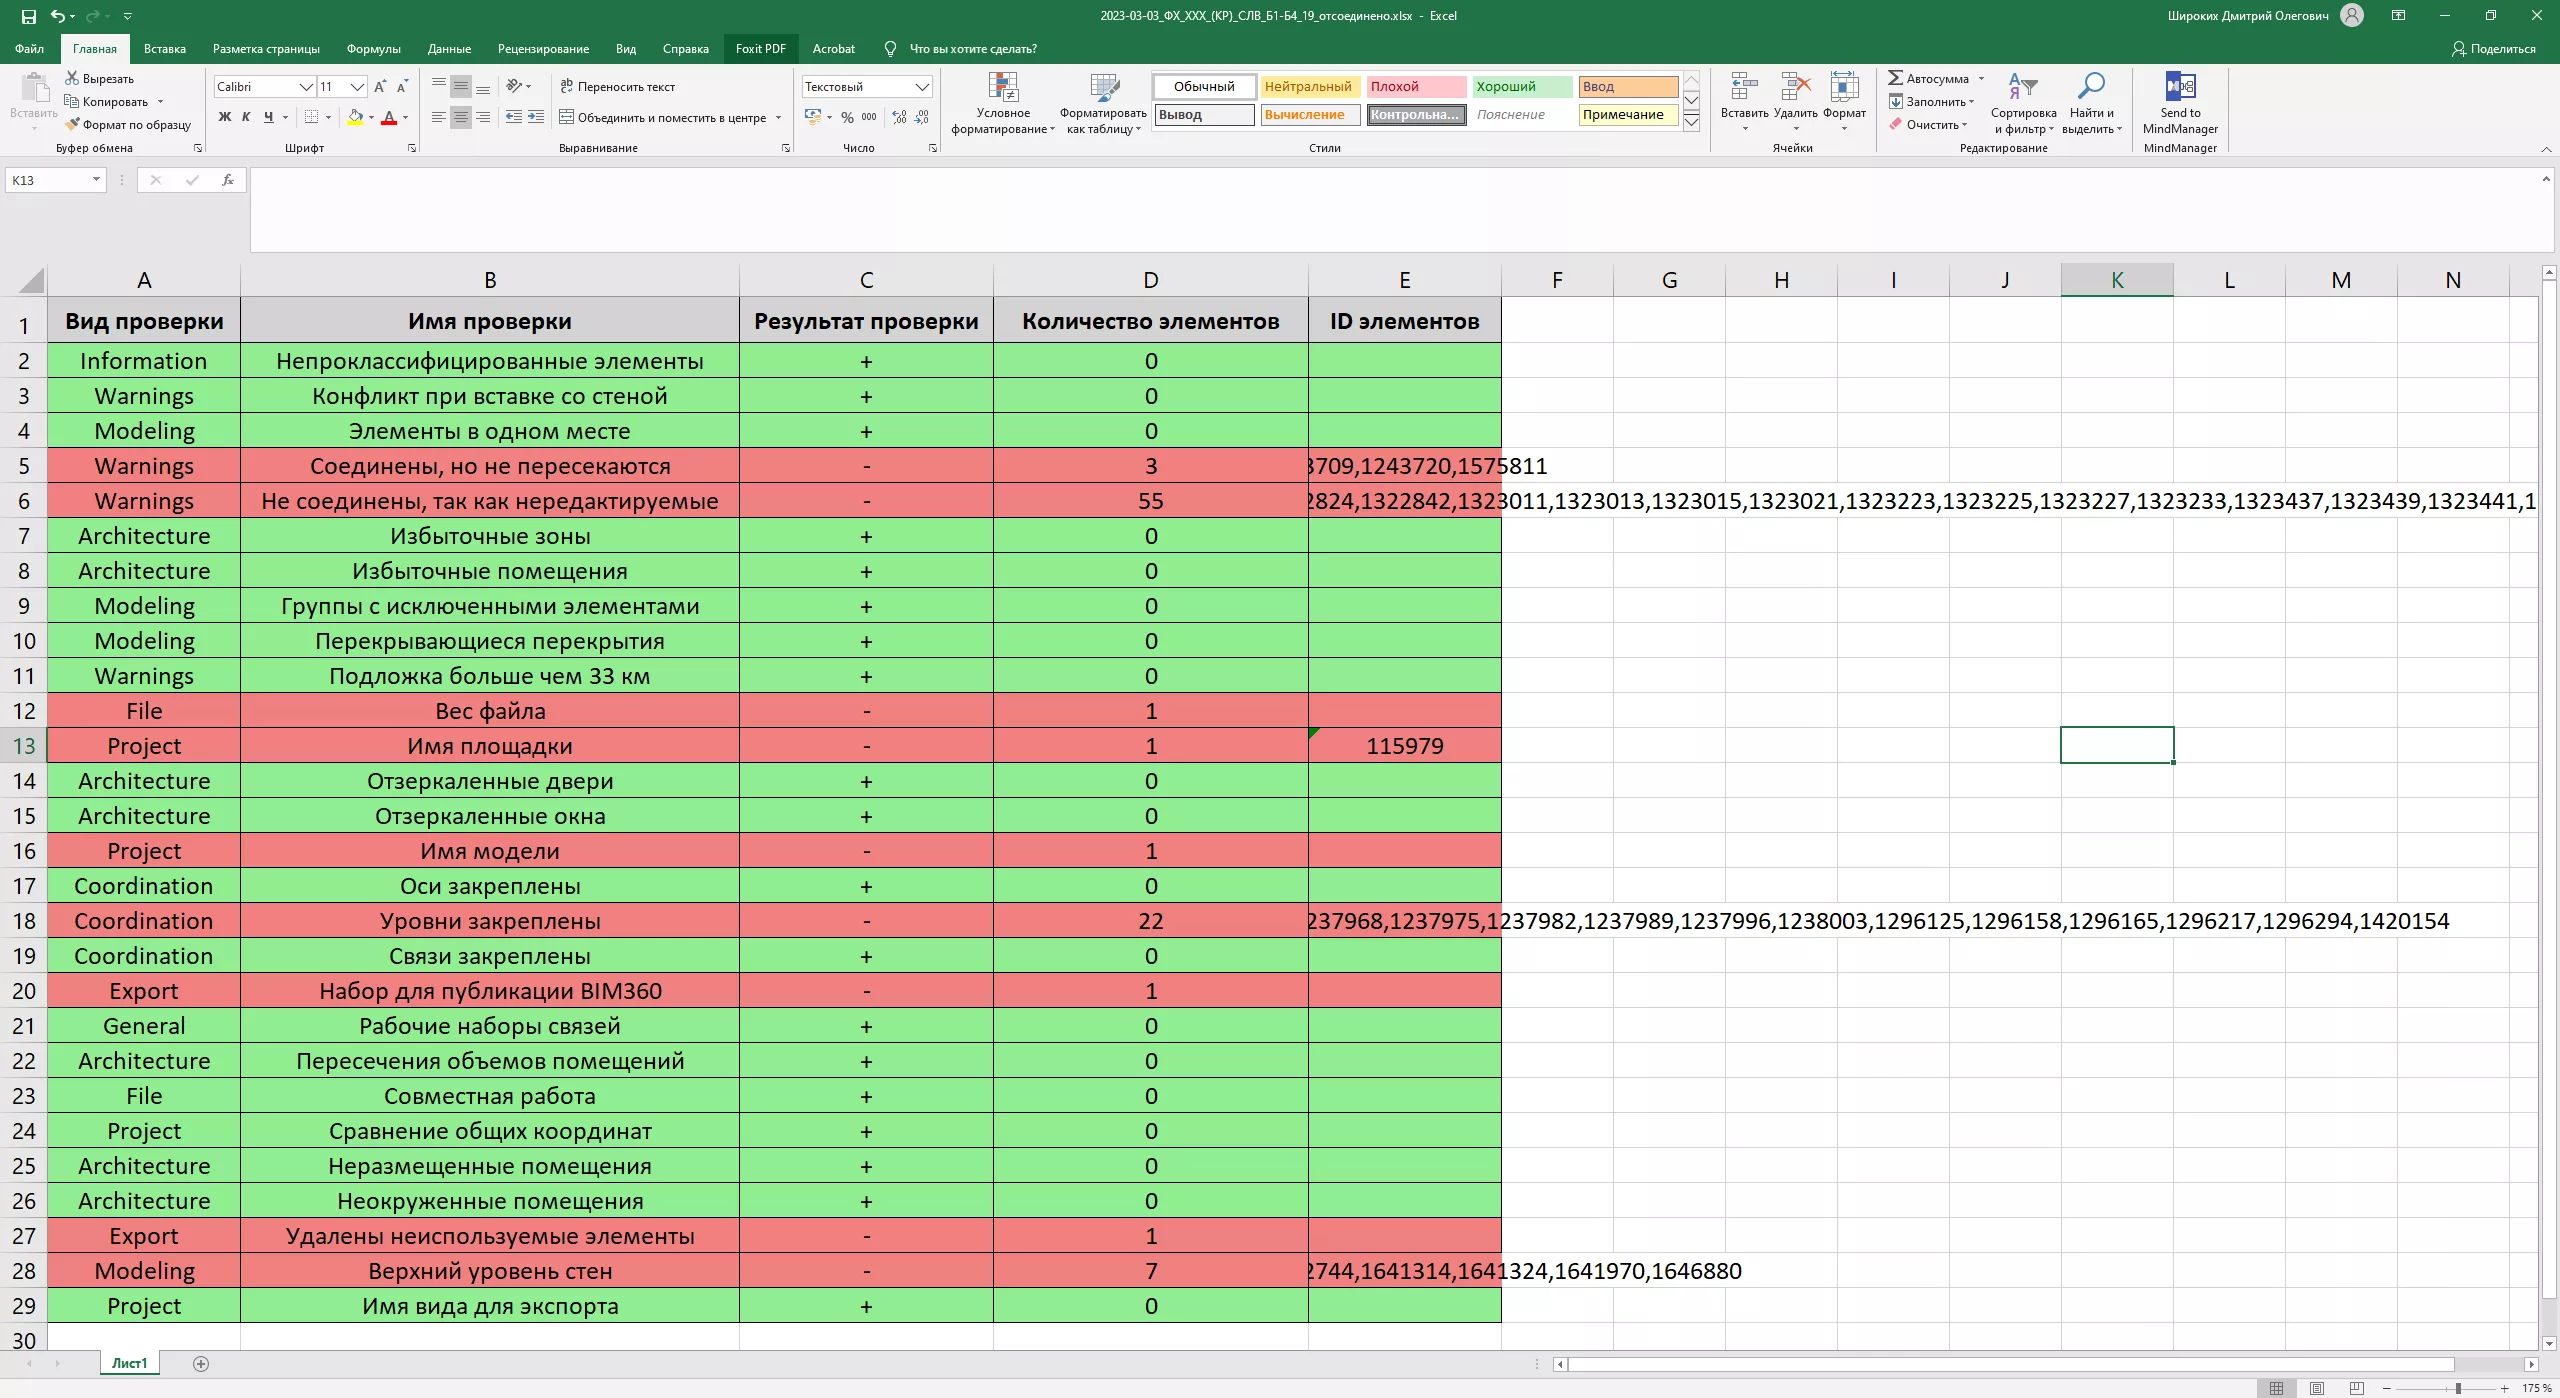The image size is (2560, 1398).
Task: Apply the Плохой cell style
Action: click(1414, 87)
